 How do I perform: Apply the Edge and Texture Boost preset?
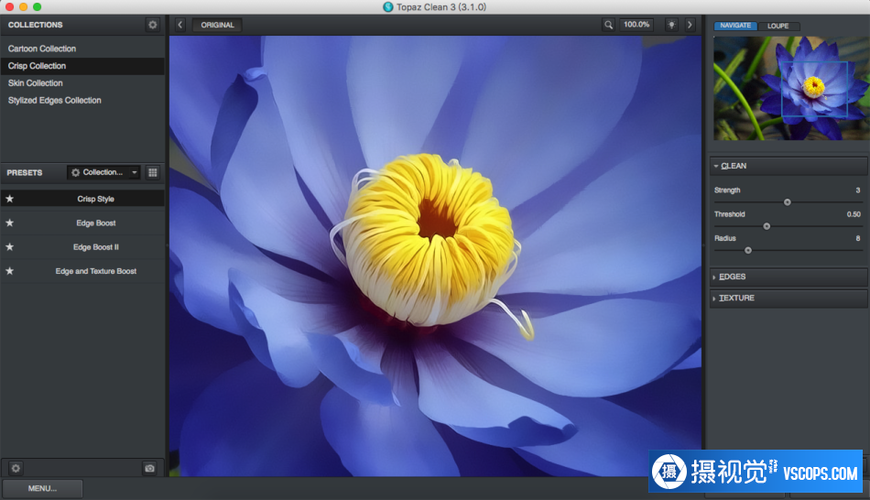(x=96, y=271)
